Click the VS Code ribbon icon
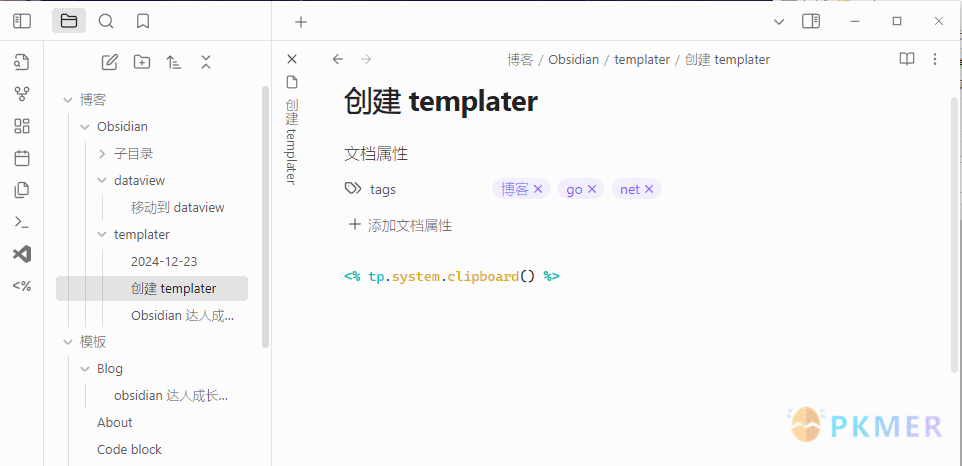 click(22, 254)
